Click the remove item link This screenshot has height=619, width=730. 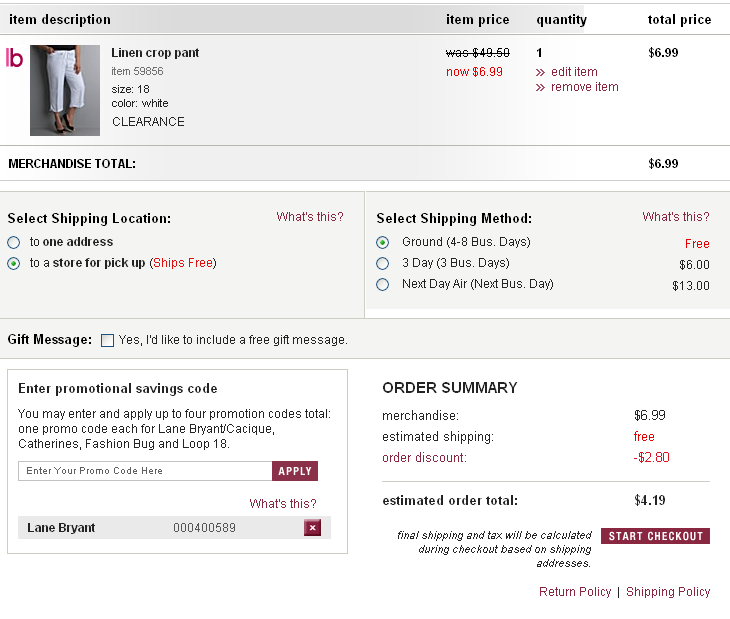584,87
